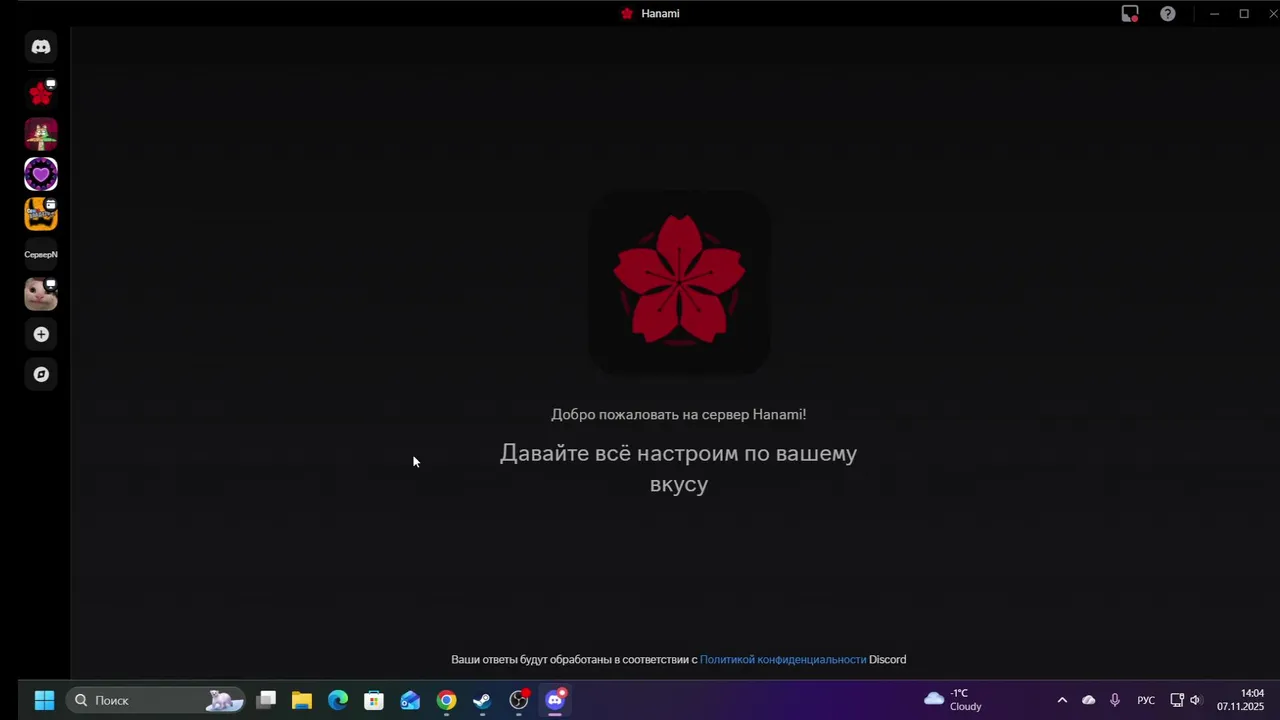Open Task View on the taskbar
The image size is (1280, 720).
pos(266,700)
